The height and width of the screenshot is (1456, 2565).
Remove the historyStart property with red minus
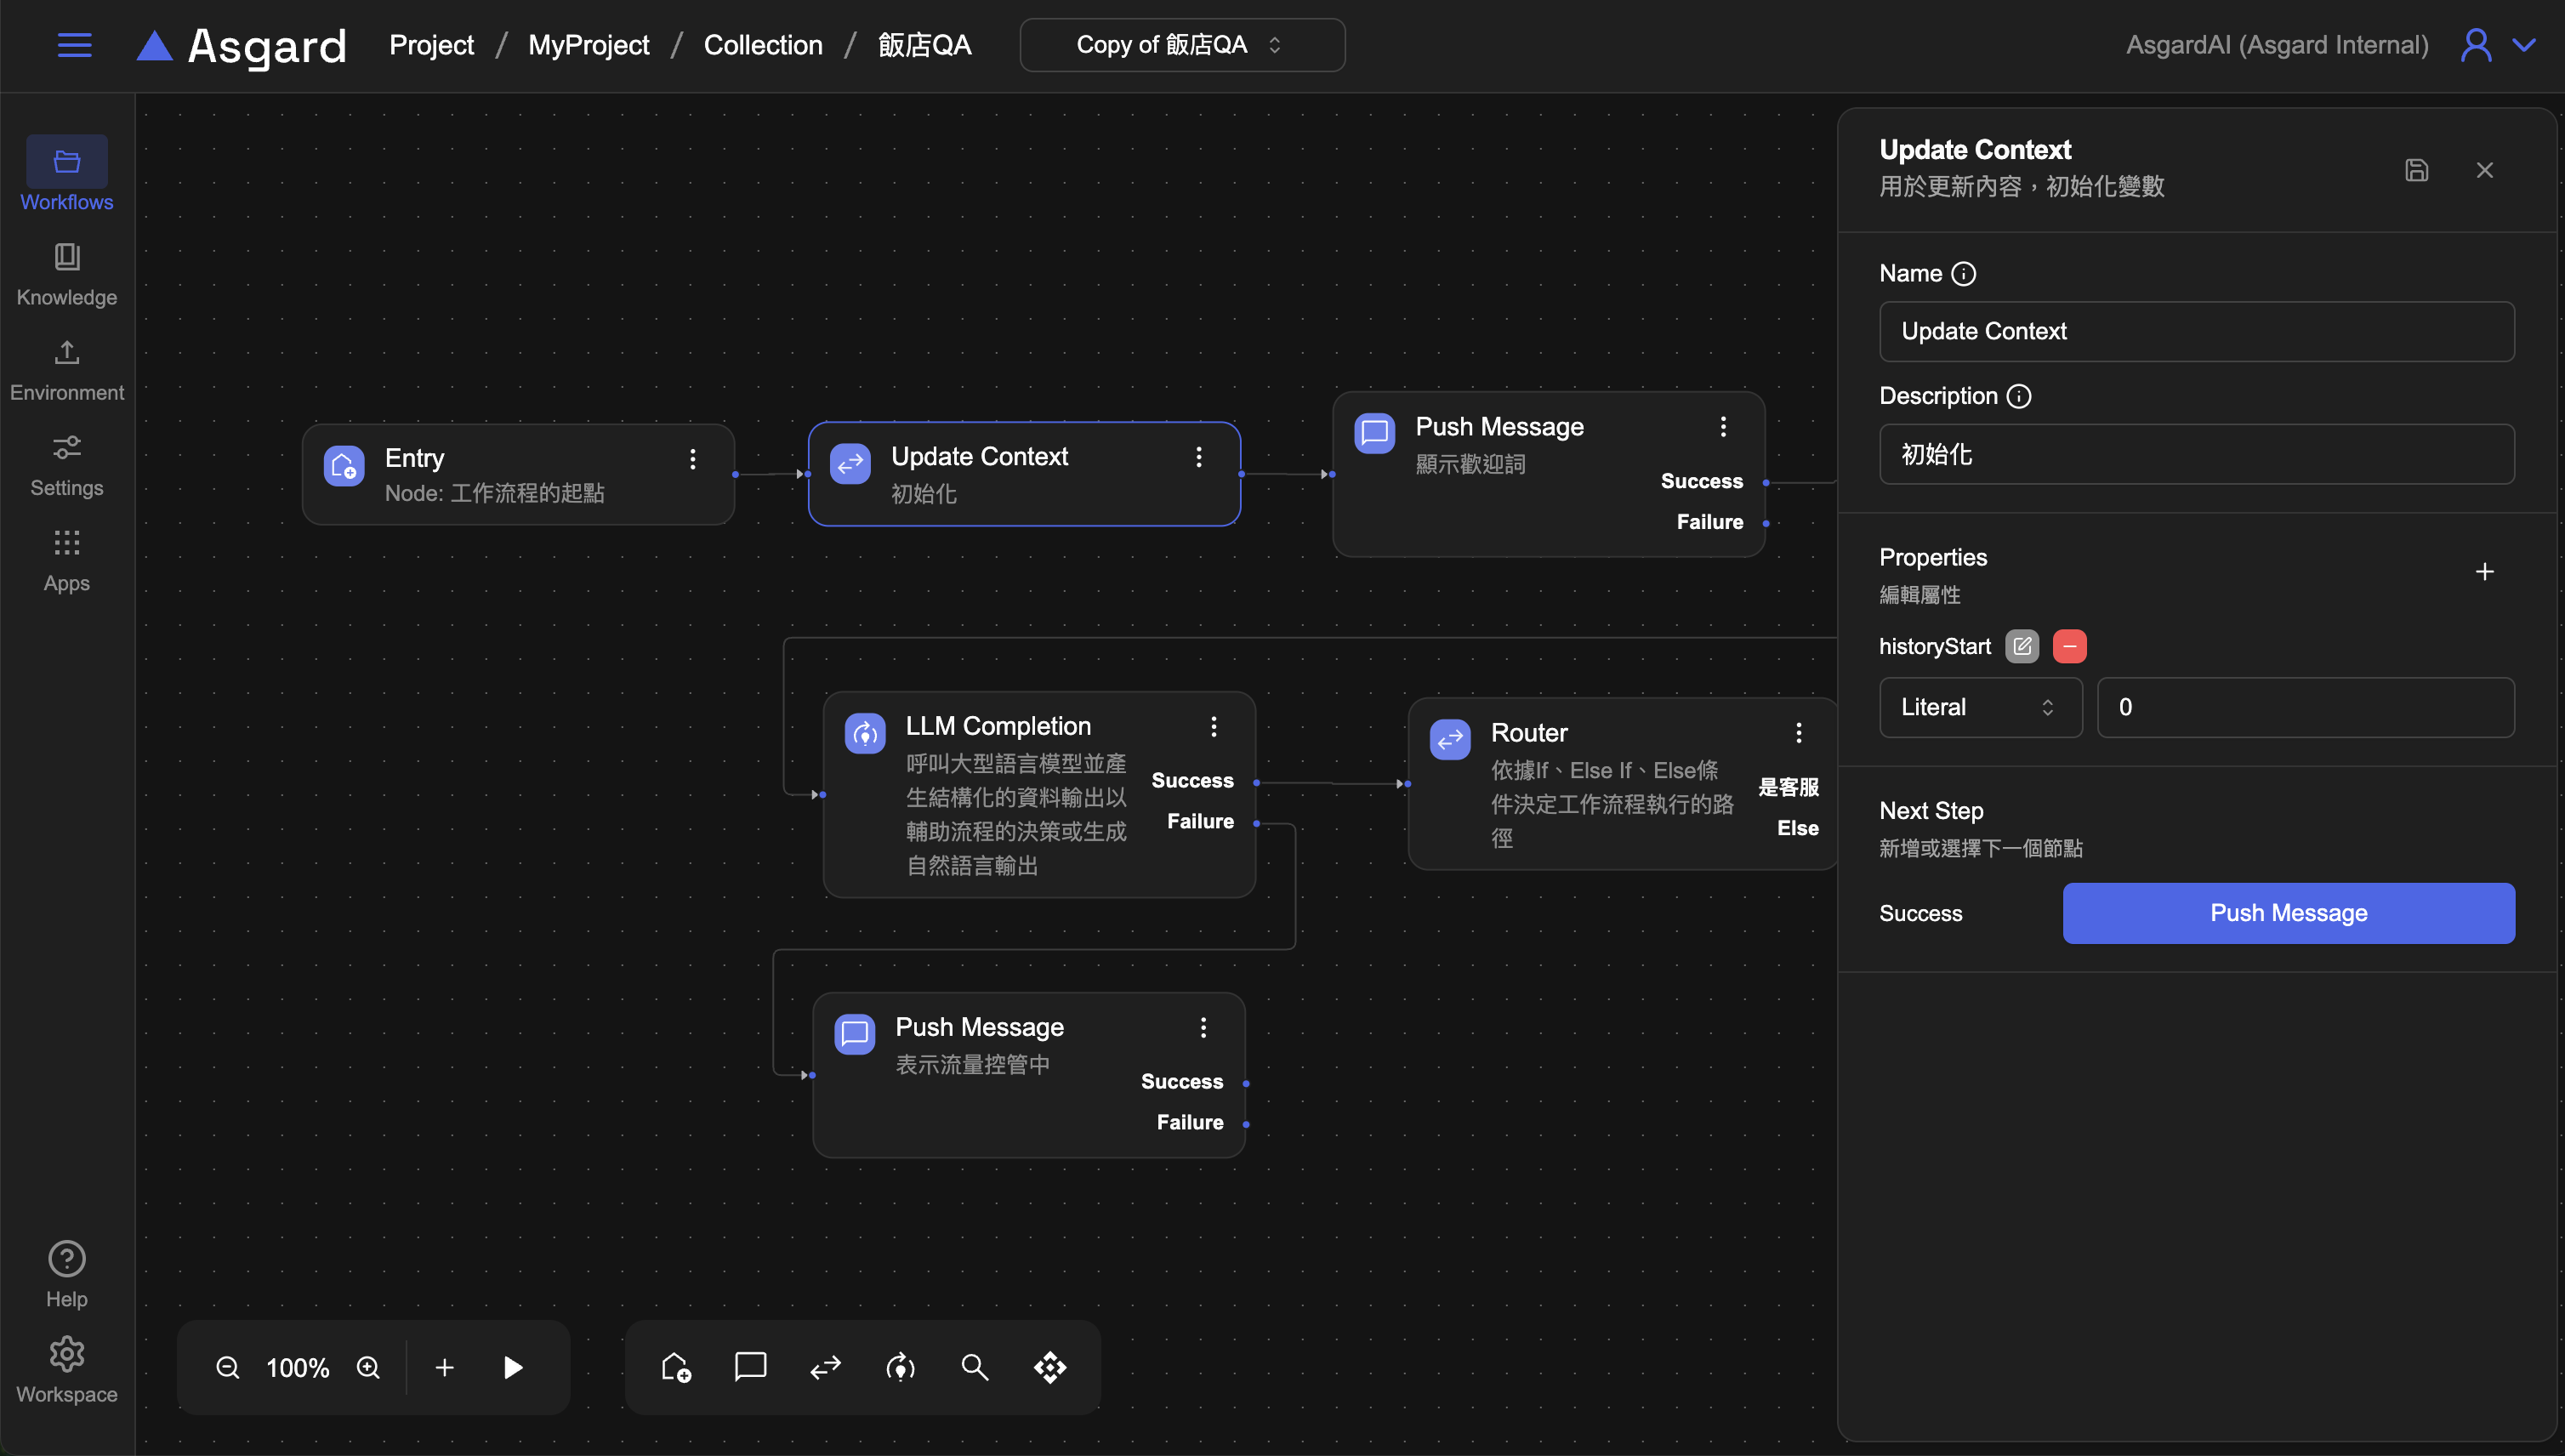click(x=2069, y=646)
